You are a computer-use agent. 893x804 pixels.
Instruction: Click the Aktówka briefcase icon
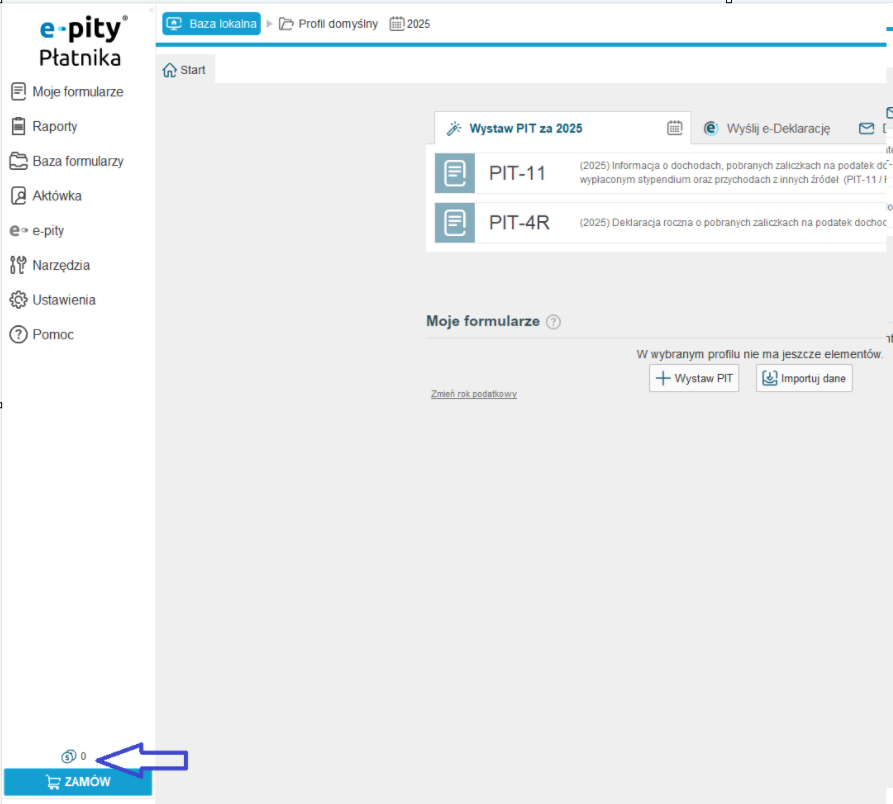pyautogui.click(x=18, y=196)
